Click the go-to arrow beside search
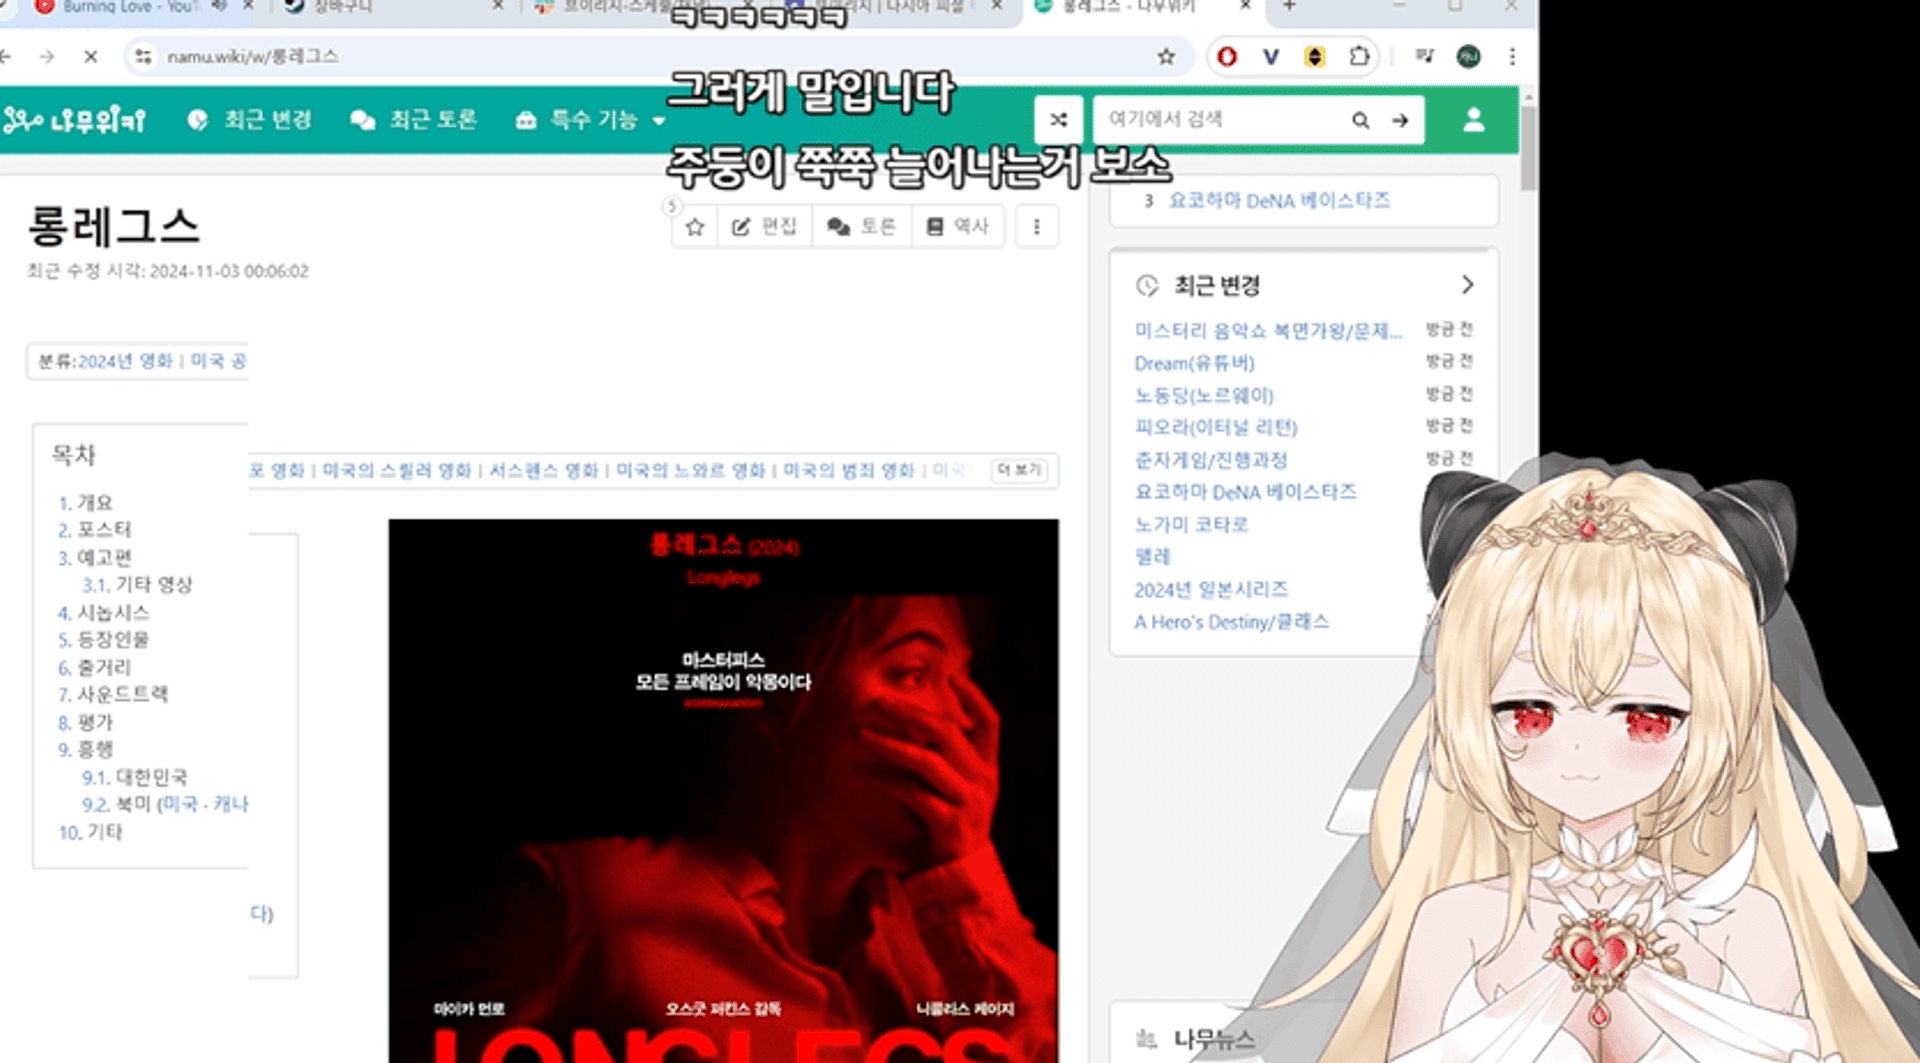This screenshot has height=1063, width=1920. click(x=1400, y=120)
